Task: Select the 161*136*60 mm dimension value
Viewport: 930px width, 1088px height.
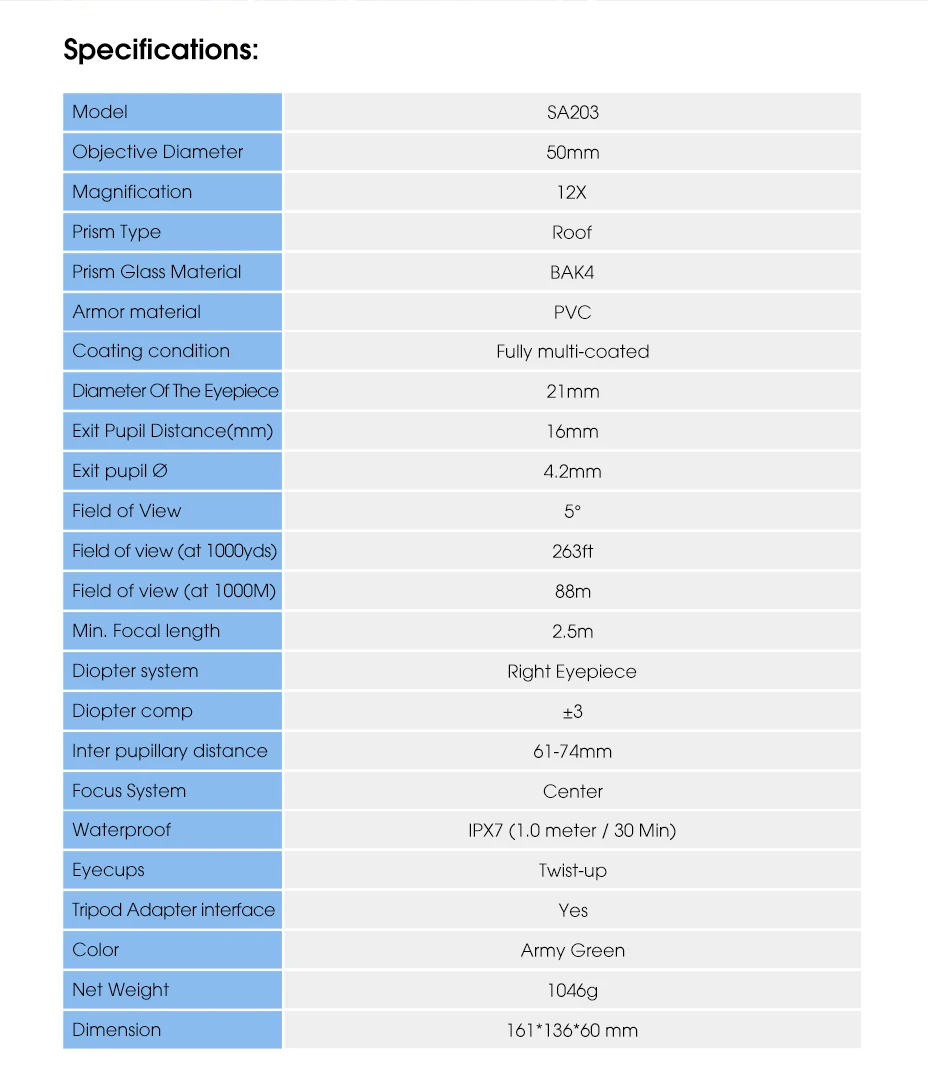Action: click(x=572, y=1031)
